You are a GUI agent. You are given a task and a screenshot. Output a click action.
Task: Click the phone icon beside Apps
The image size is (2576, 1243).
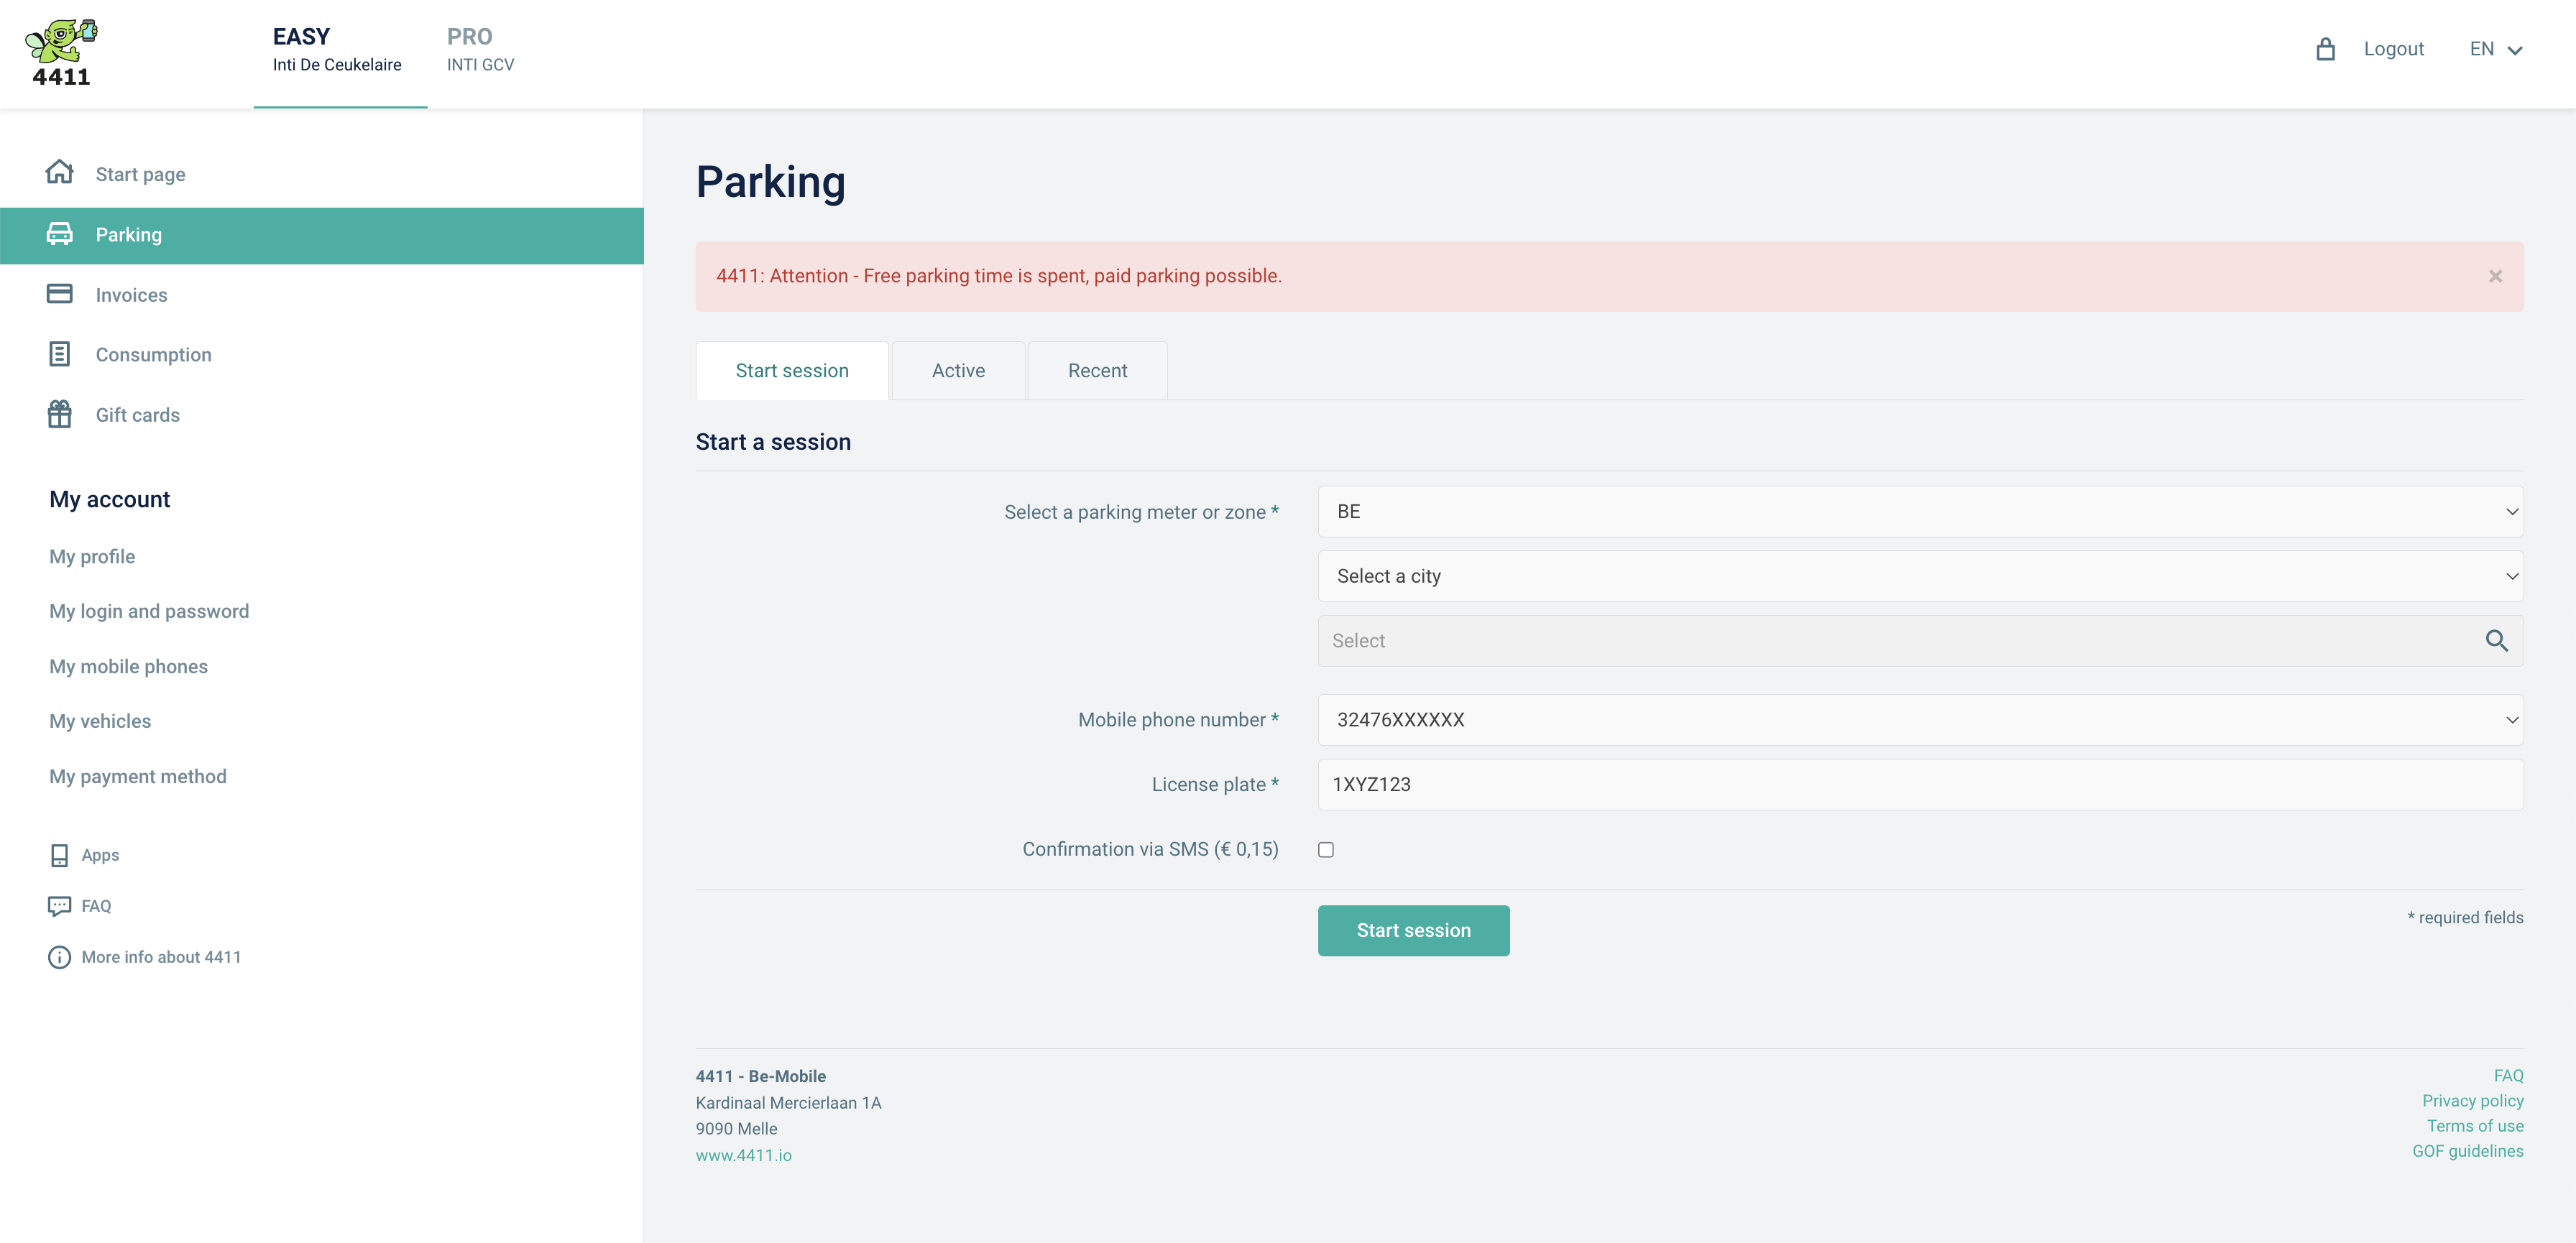coord(59,856)
